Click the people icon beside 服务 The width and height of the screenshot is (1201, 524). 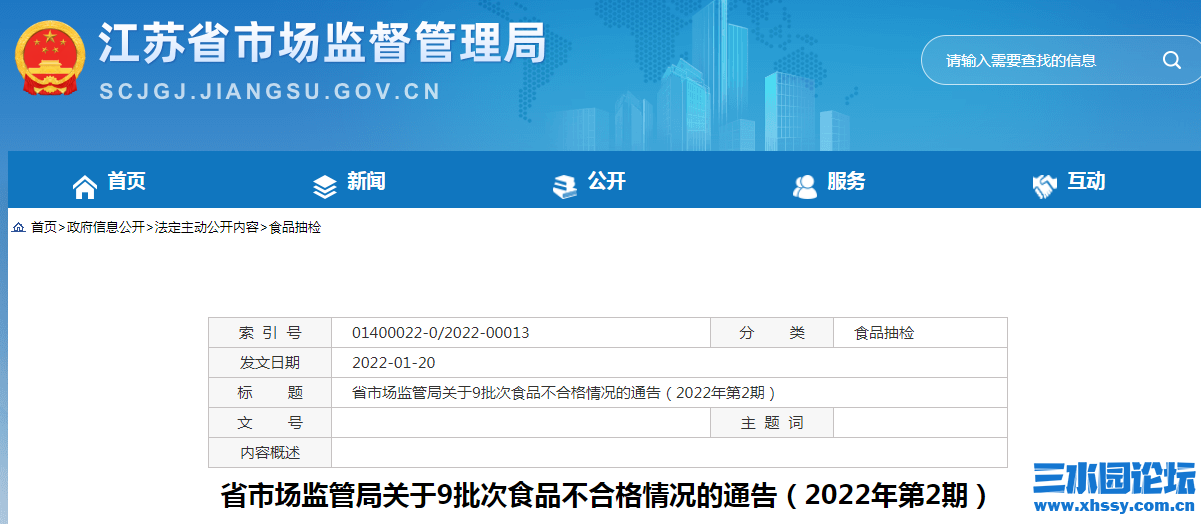click(x=805, y=186)
